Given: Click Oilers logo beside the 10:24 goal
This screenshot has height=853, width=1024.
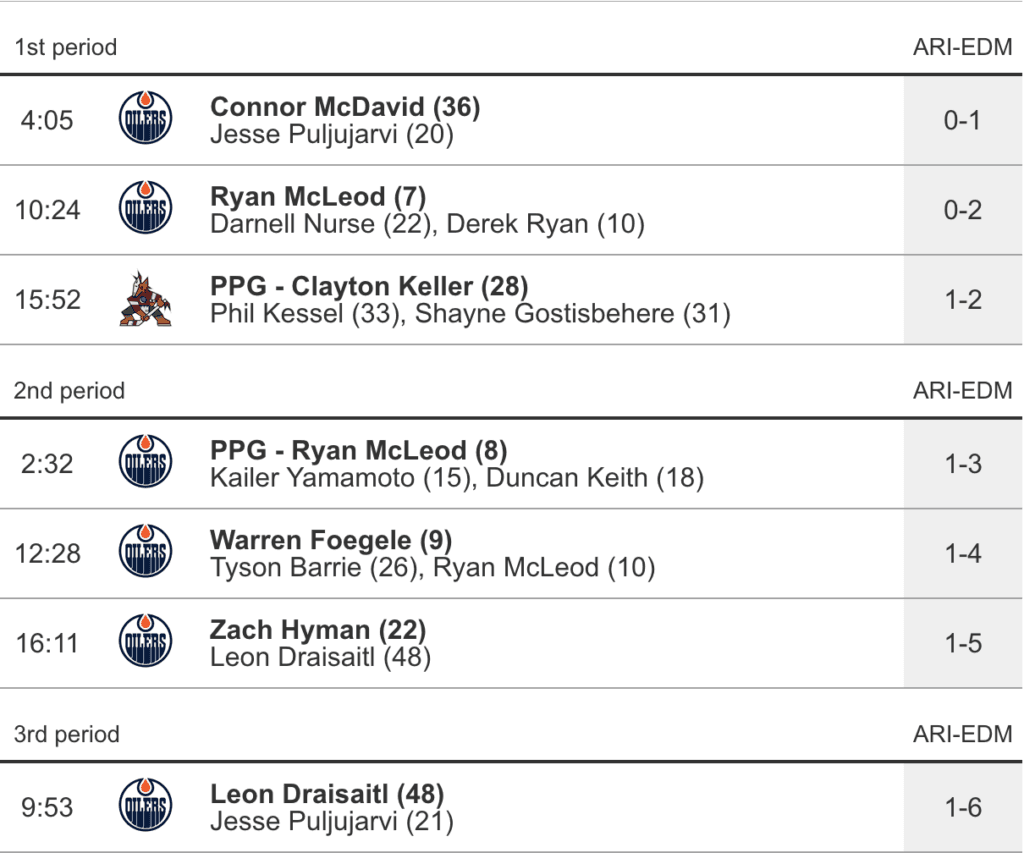Looking at the screenshot, I should 145,210.
